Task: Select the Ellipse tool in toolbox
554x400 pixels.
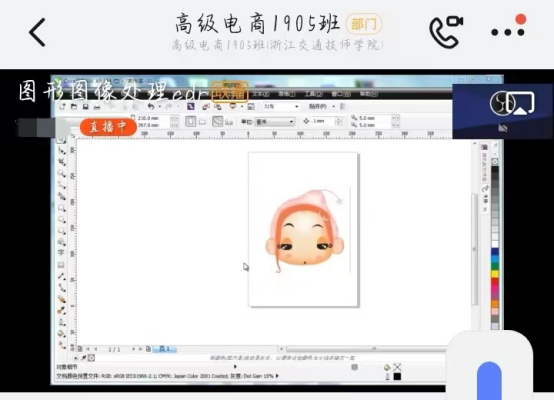Action: [x=62, y=219]
